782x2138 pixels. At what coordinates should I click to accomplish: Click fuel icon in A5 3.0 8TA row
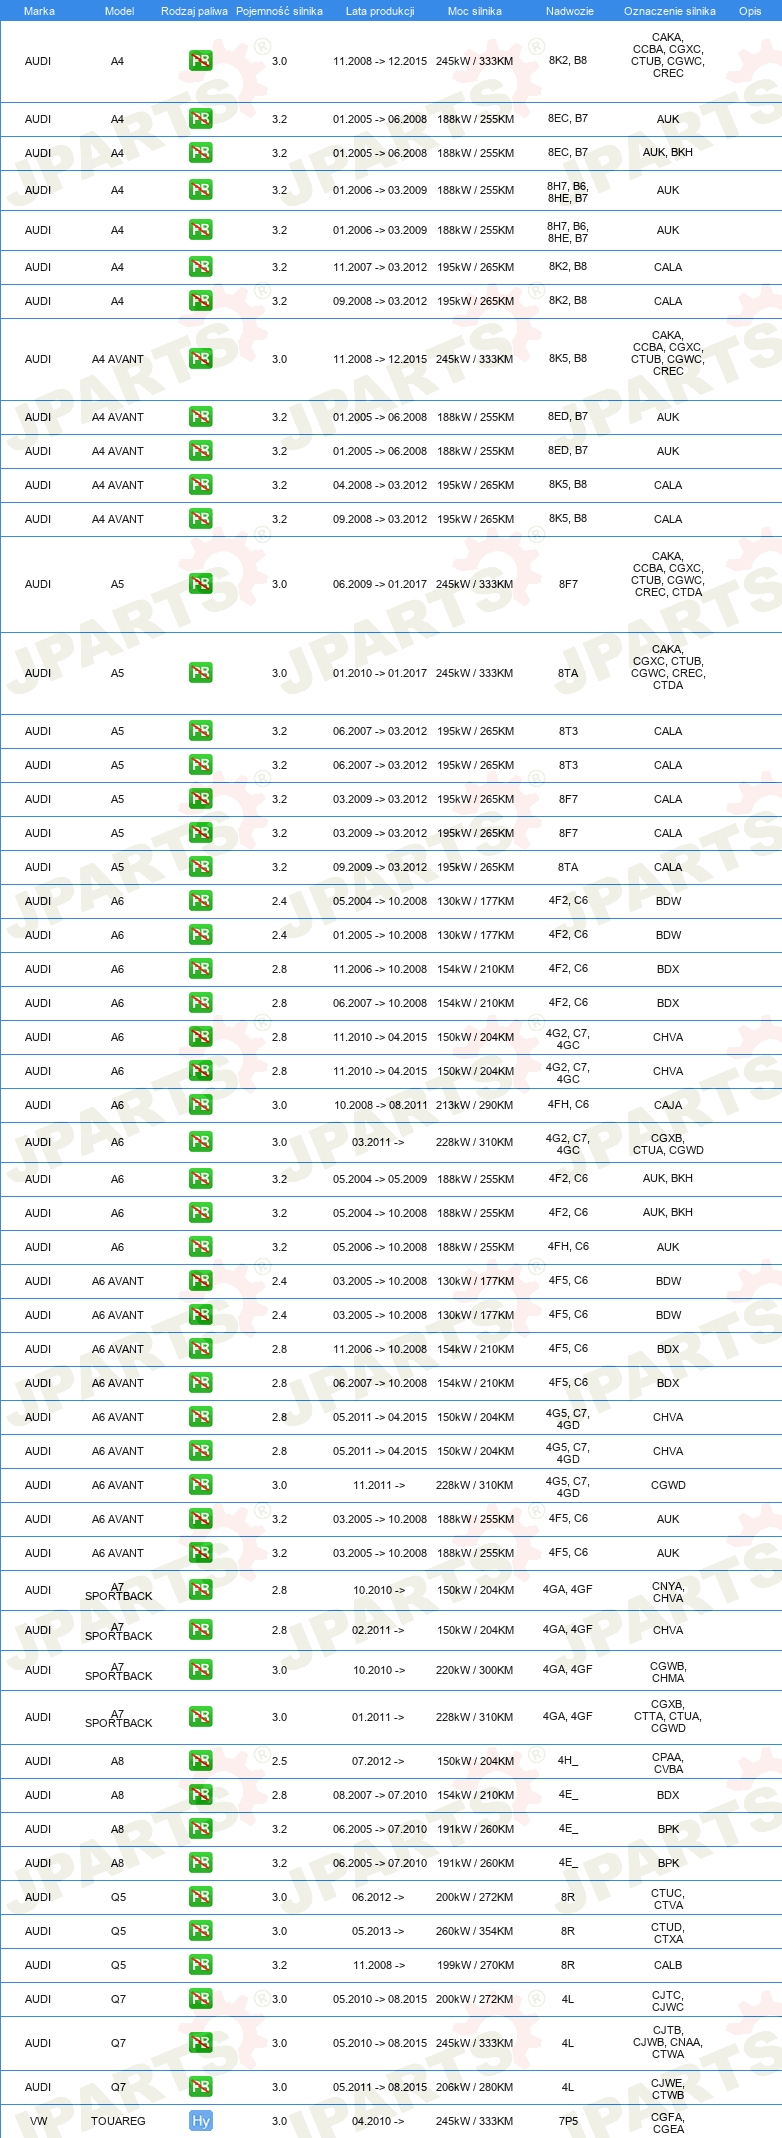(x=201, y=673)
